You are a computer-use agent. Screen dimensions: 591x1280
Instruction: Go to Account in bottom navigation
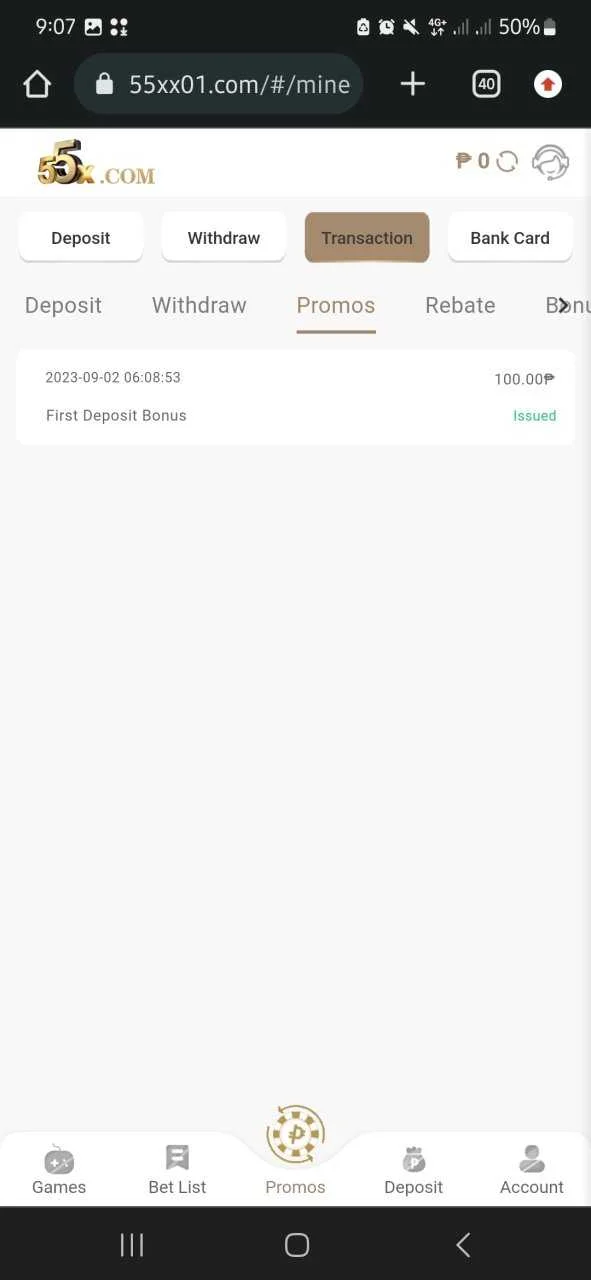pyautogui.click(x=532, y=1172)
